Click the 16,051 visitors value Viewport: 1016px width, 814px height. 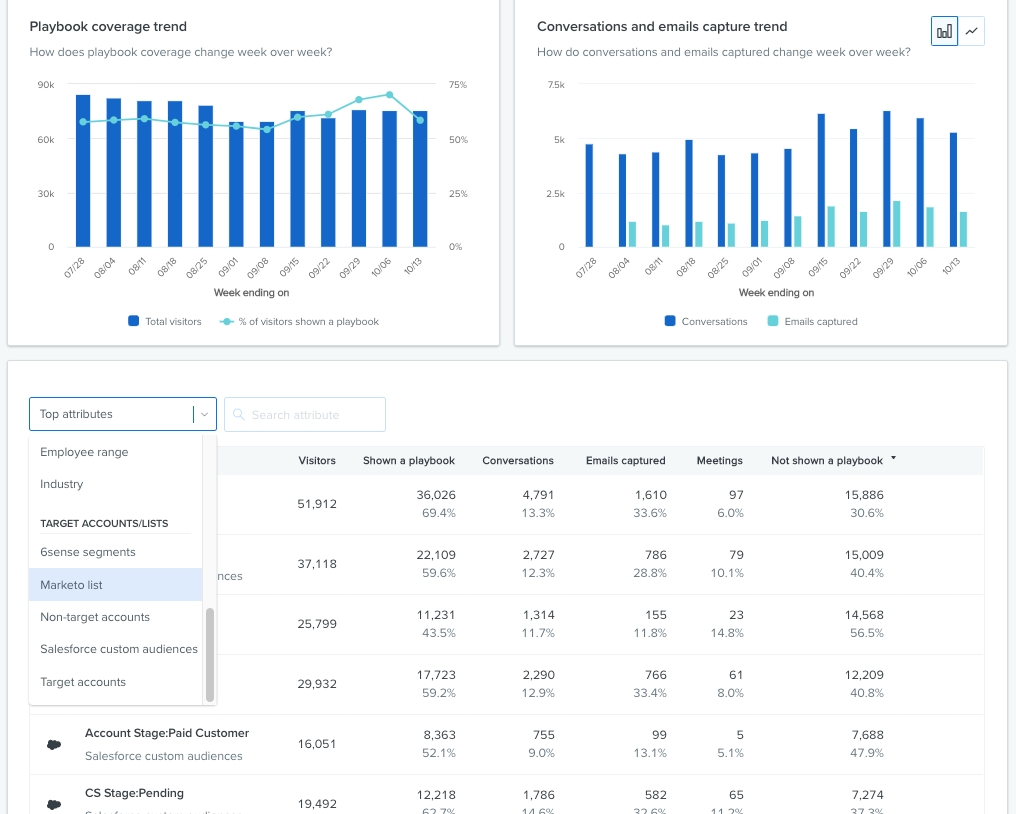pos(317,744)
